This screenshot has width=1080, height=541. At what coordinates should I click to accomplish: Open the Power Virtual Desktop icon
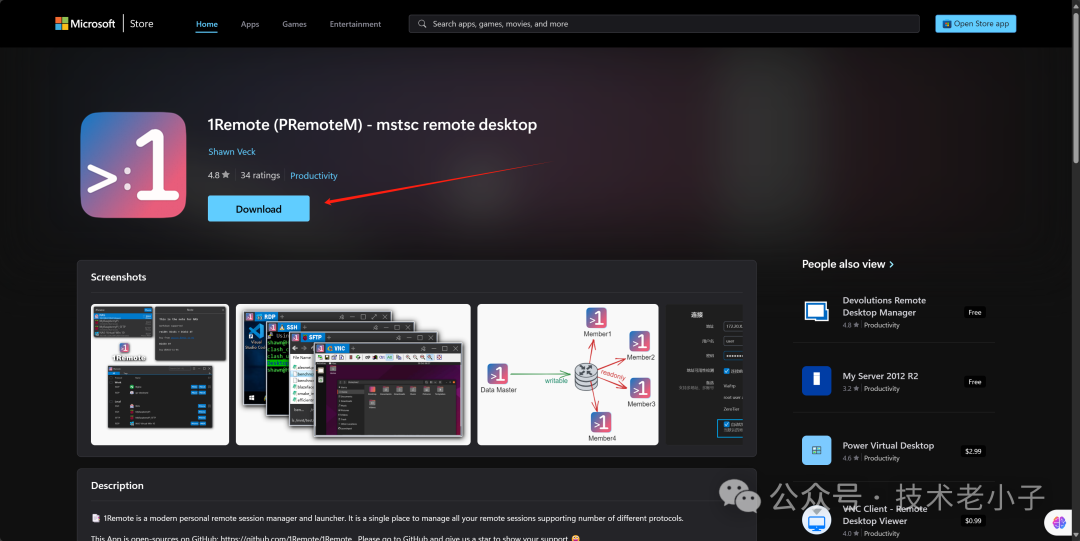click(816, 450)
